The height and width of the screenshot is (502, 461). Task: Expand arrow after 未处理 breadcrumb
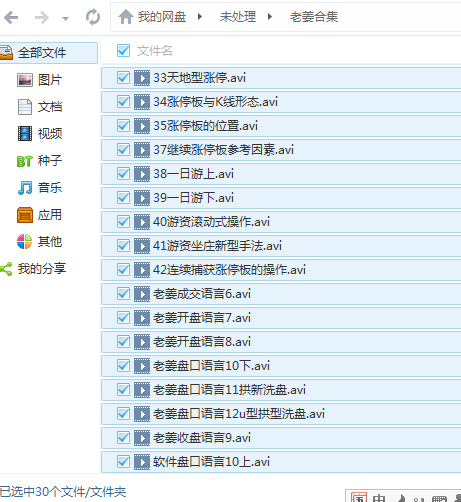(270, 17)
